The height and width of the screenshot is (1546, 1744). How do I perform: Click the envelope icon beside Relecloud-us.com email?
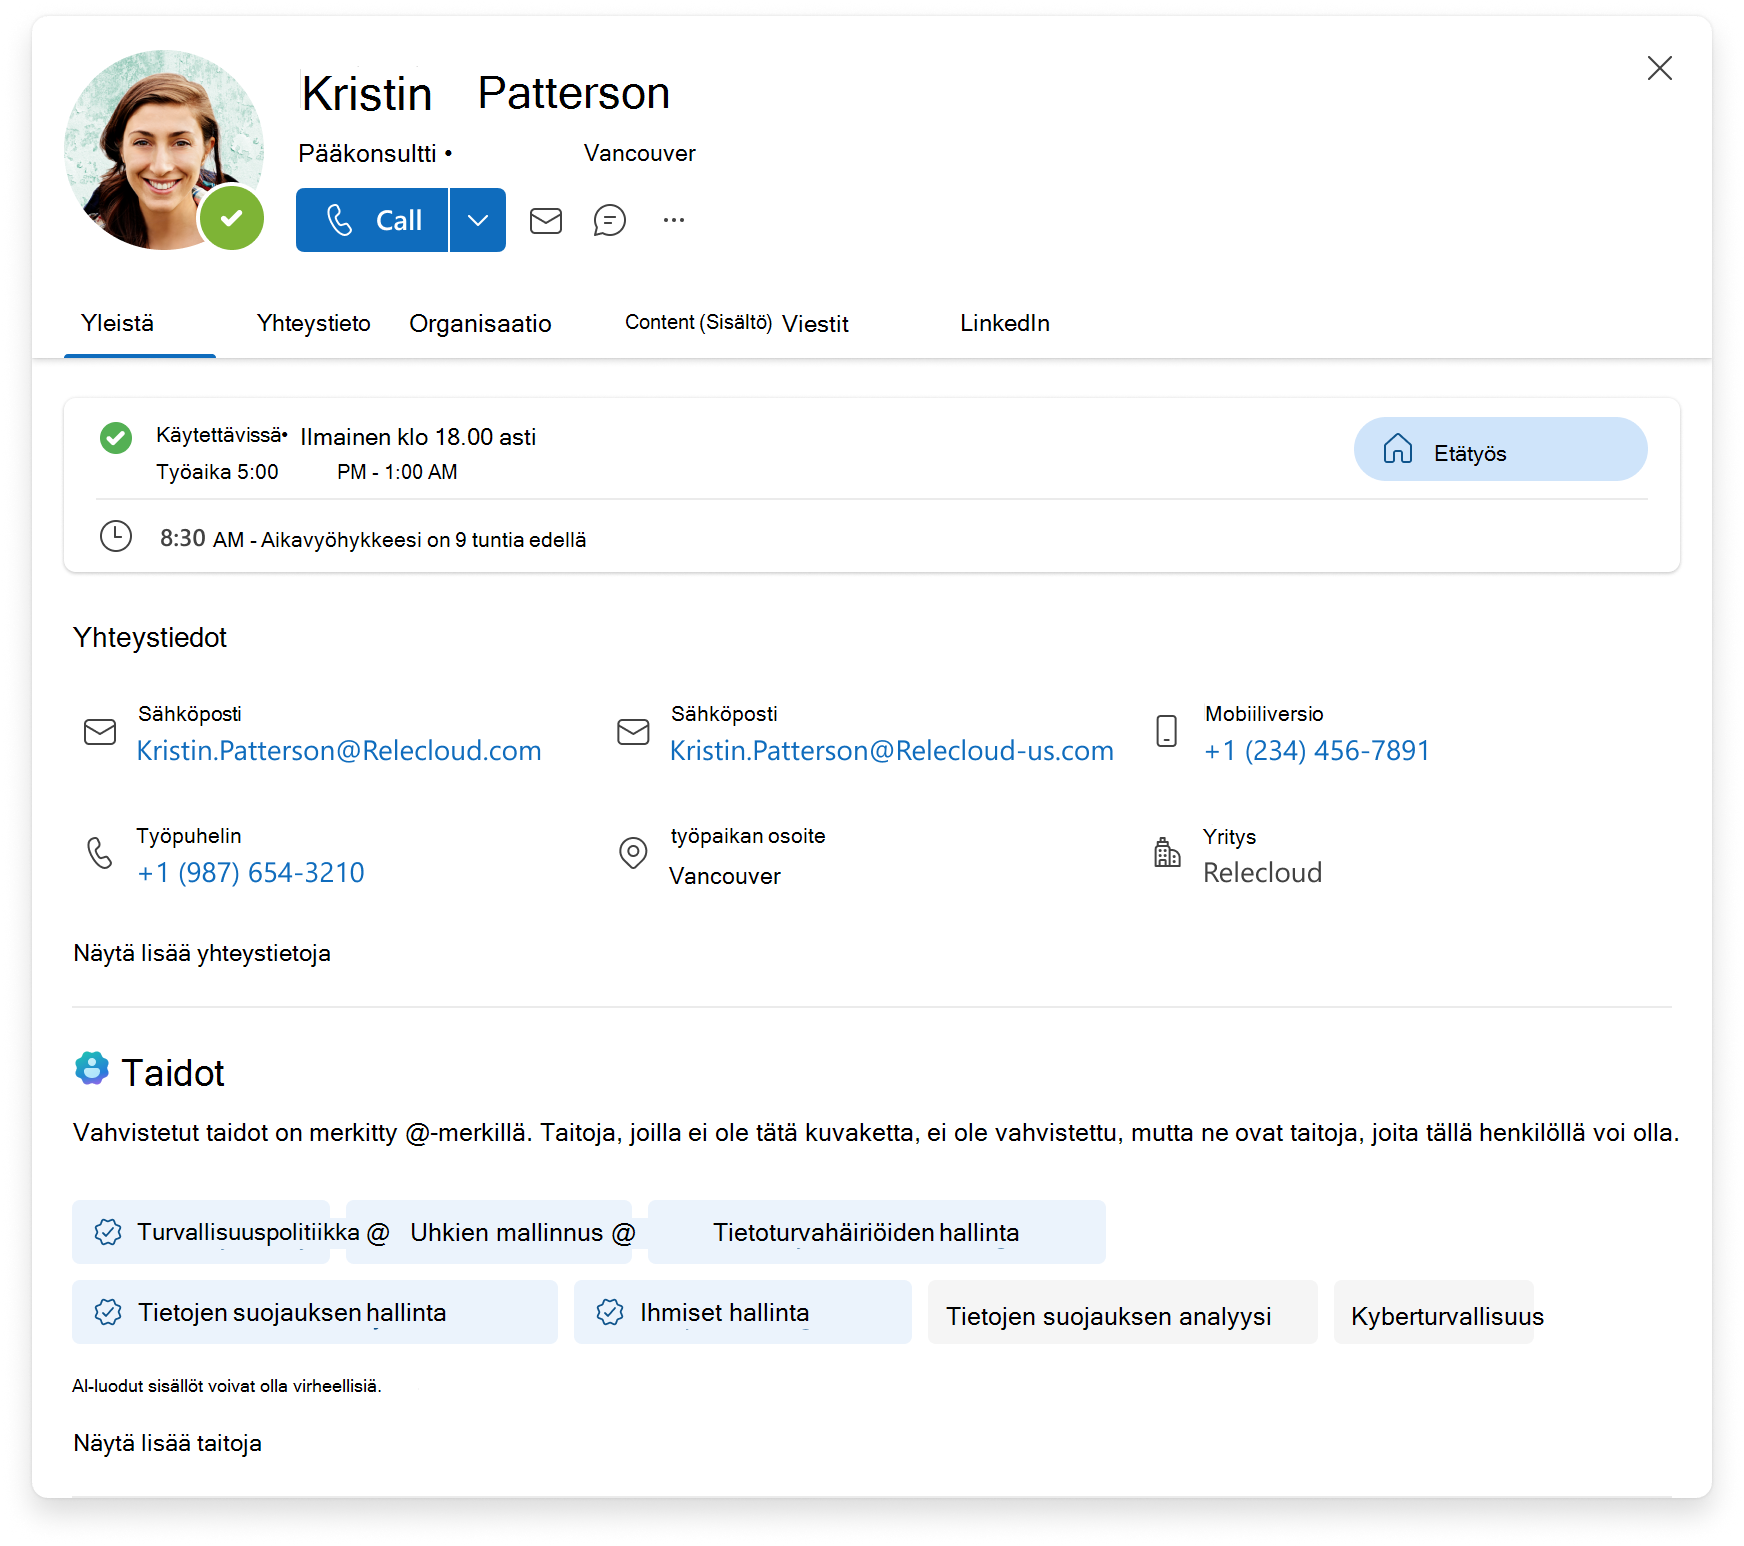coord(633,732)
